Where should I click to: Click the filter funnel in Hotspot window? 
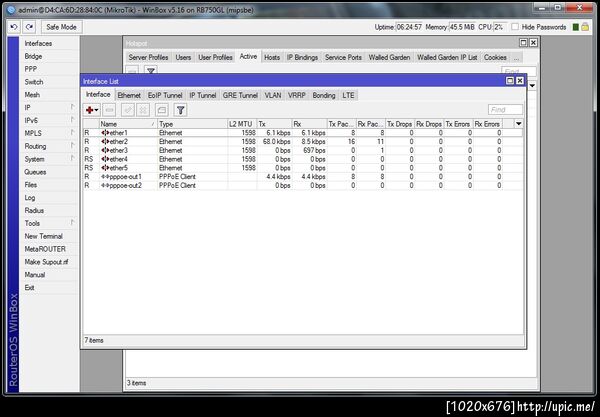point(151,70)
